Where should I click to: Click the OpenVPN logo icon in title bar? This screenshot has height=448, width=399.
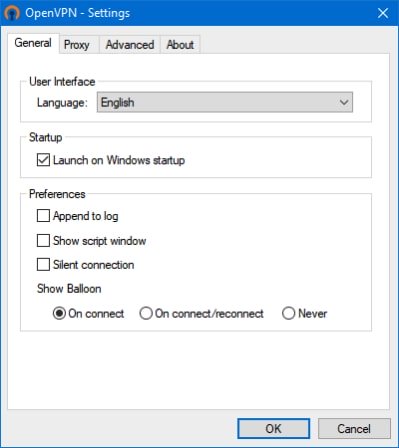12,13
